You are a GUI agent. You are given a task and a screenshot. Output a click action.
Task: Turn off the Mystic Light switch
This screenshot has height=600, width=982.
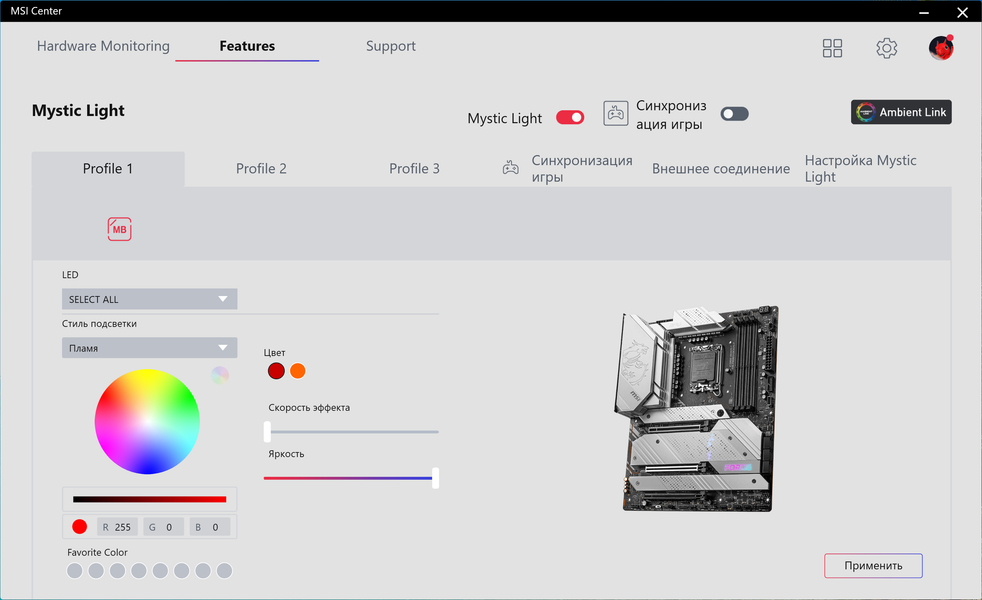point(570,117)
